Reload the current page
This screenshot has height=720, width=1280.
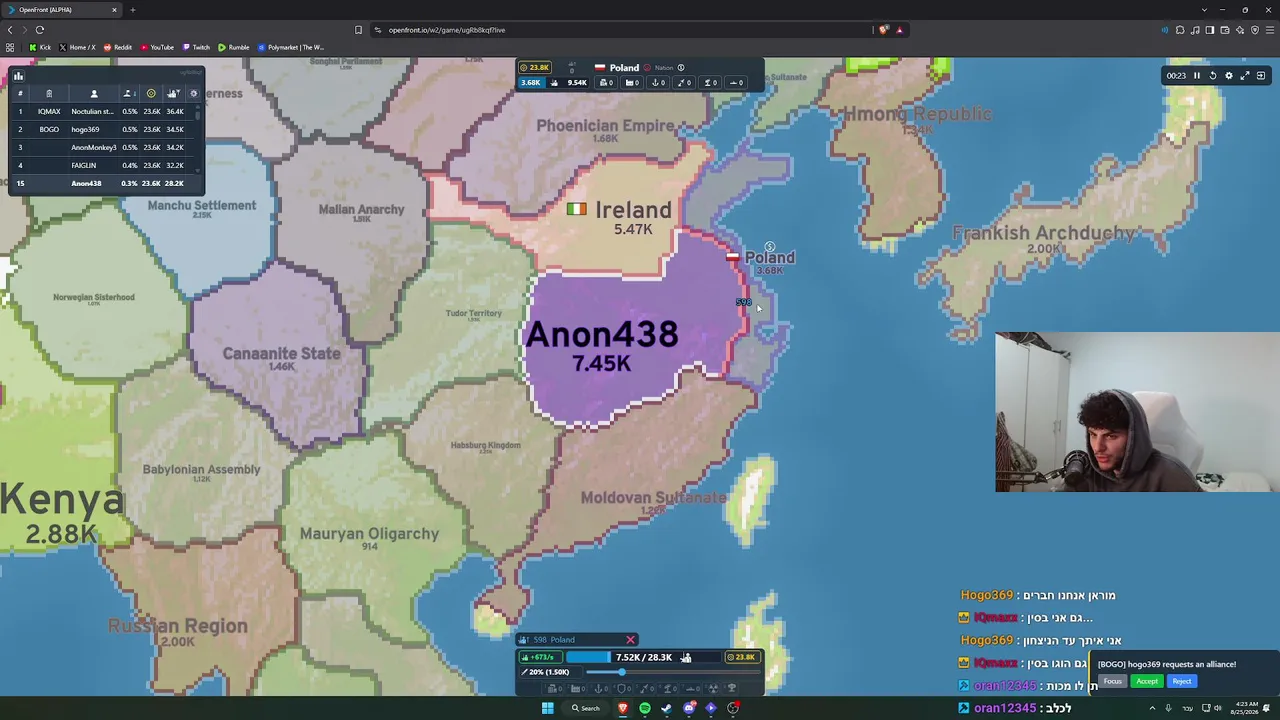pos(39,30)
